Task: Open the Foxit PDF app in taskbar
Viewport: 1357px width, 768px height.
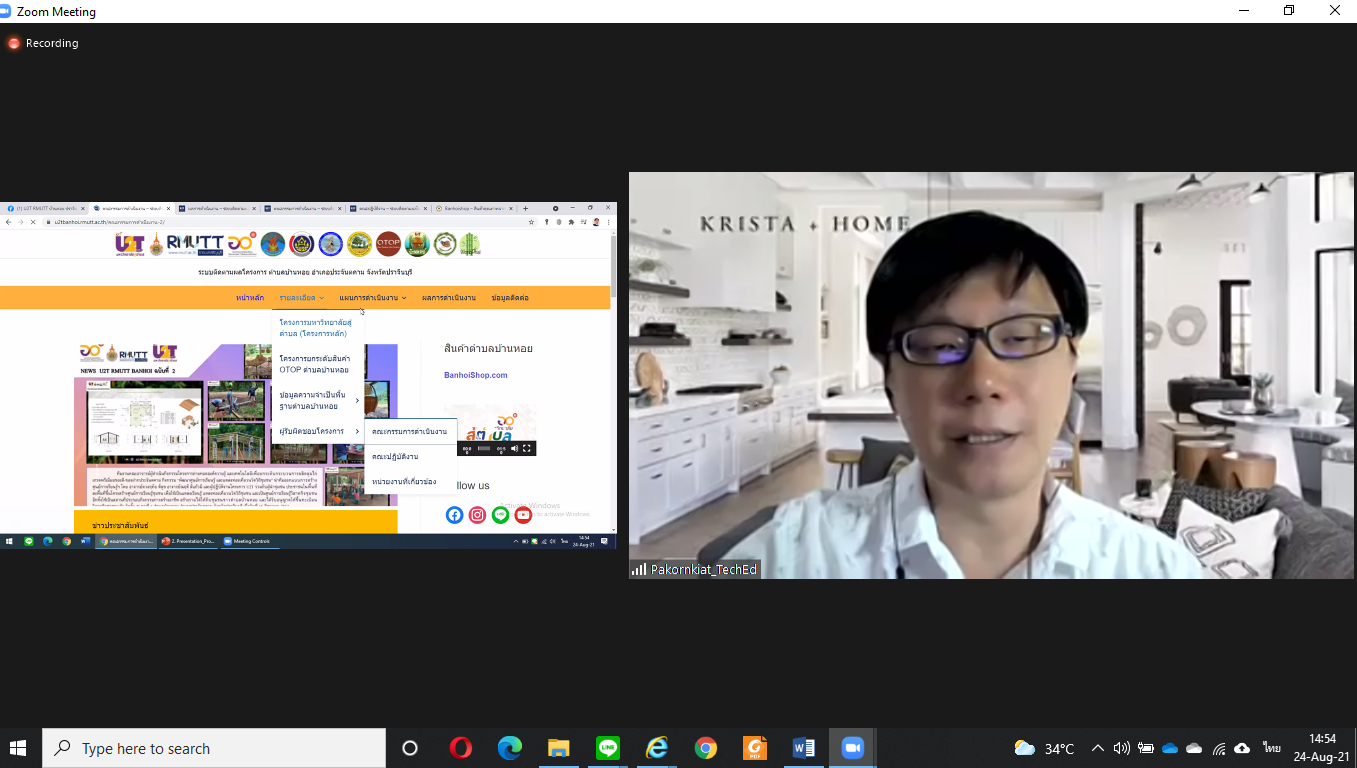Action: (x=755, y=748)
